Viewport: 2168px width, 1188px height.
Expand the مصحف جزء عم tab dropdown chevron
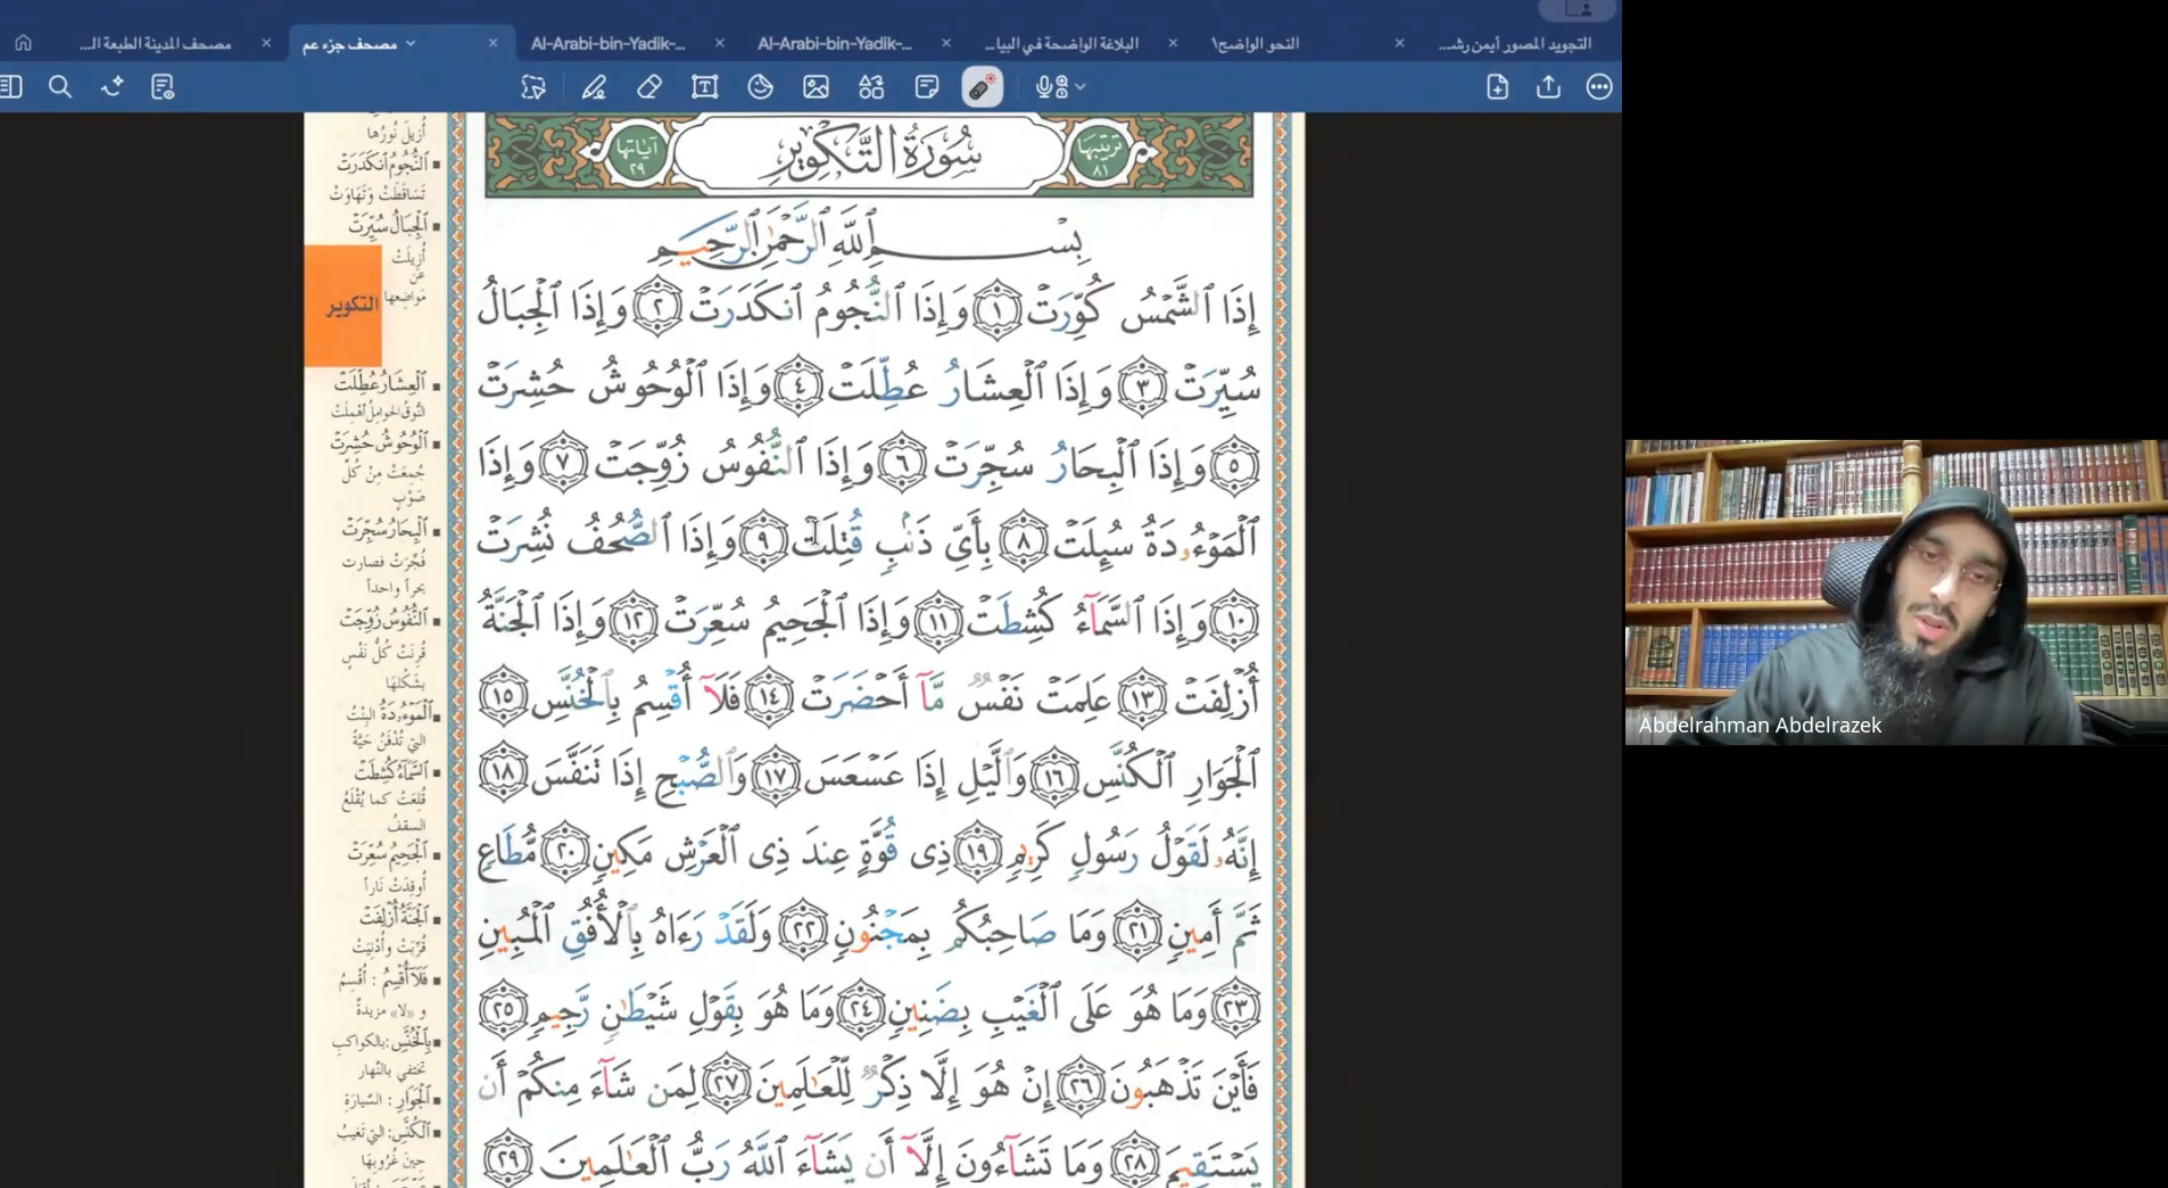(x=411, y=43)
